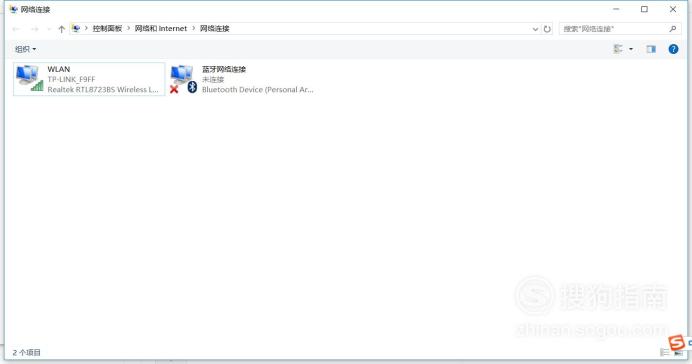Click the 网络连接 breadcrumb
Image resolution: width=692 pixels, height=364 pixels.
pos(214,29)
